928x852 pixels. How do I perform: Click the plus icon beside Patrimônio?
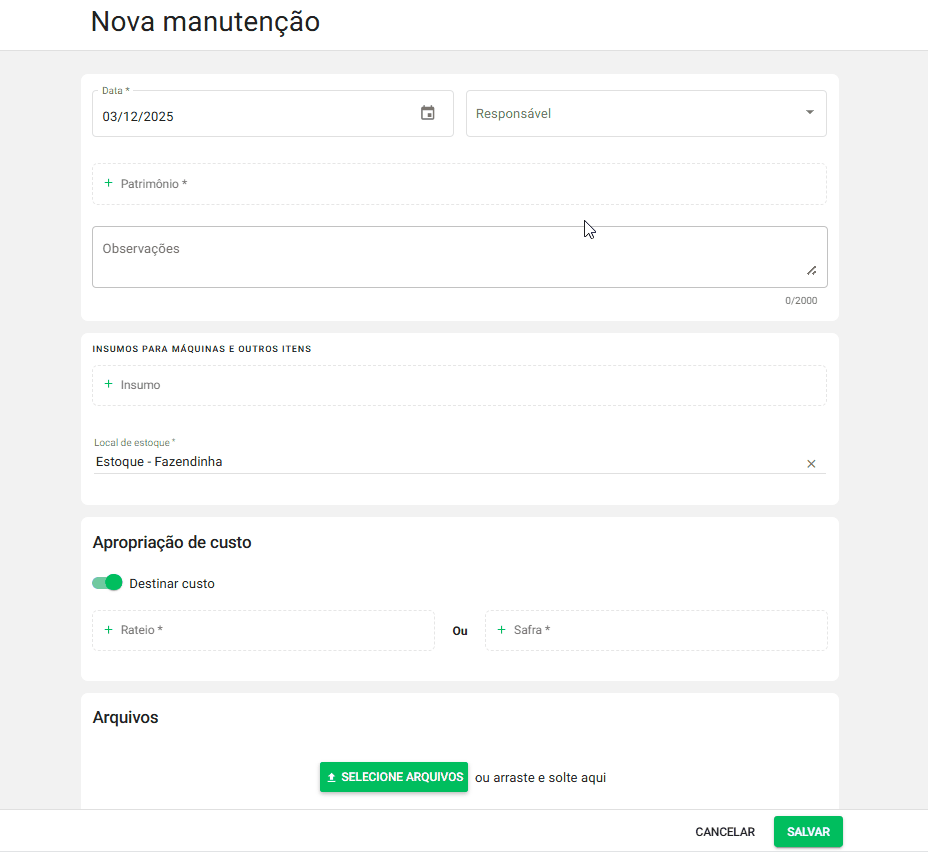coord(108,184)
